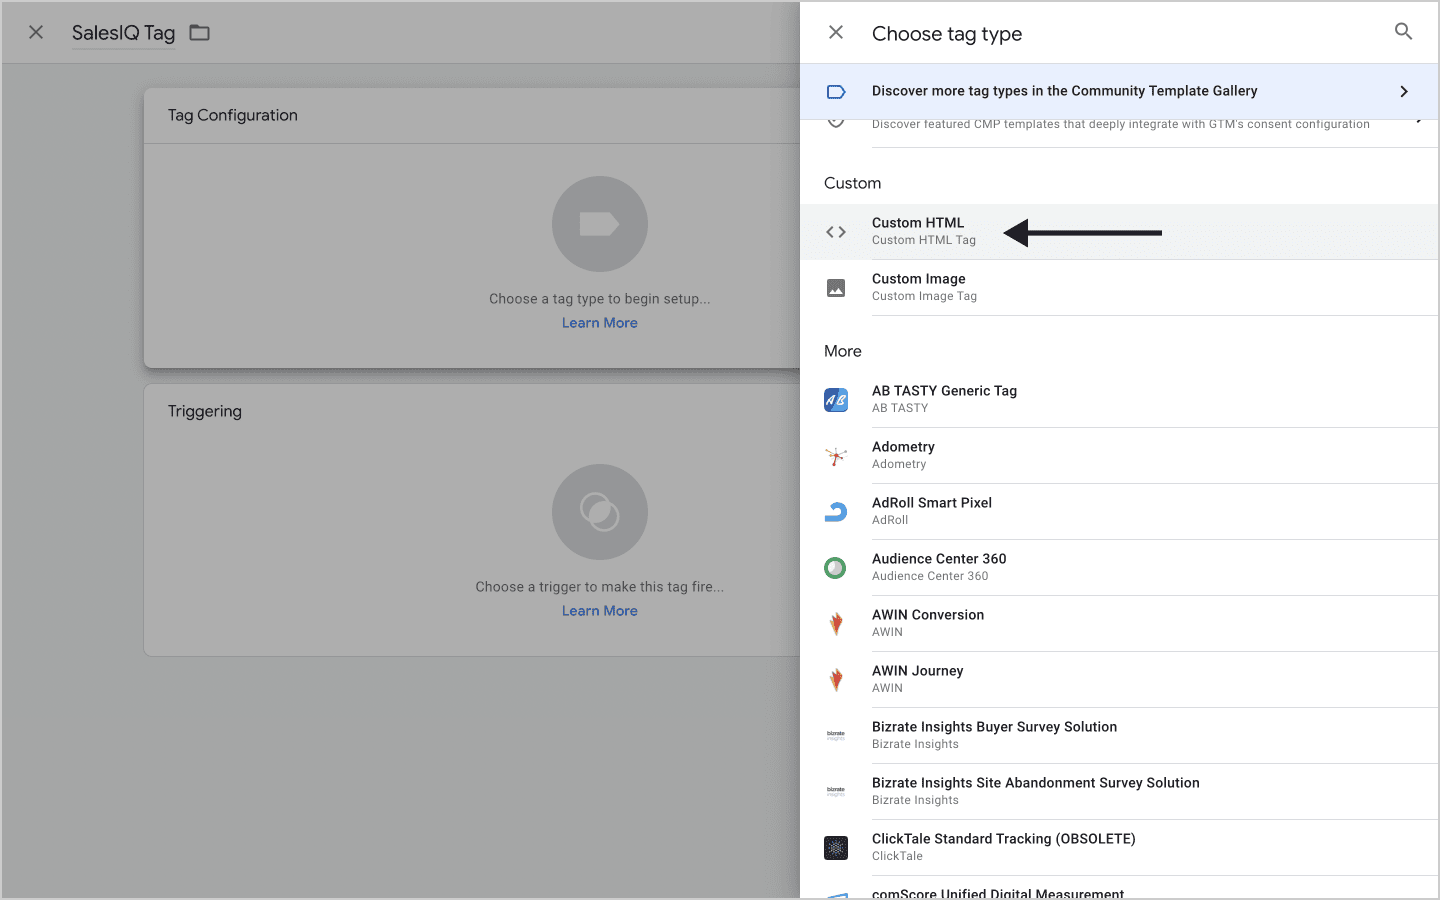Viewport: 1440px width, 900px height.
Task: Click the ClickTale logo icon
Action: pyautogui.click(x=836, y=848)
